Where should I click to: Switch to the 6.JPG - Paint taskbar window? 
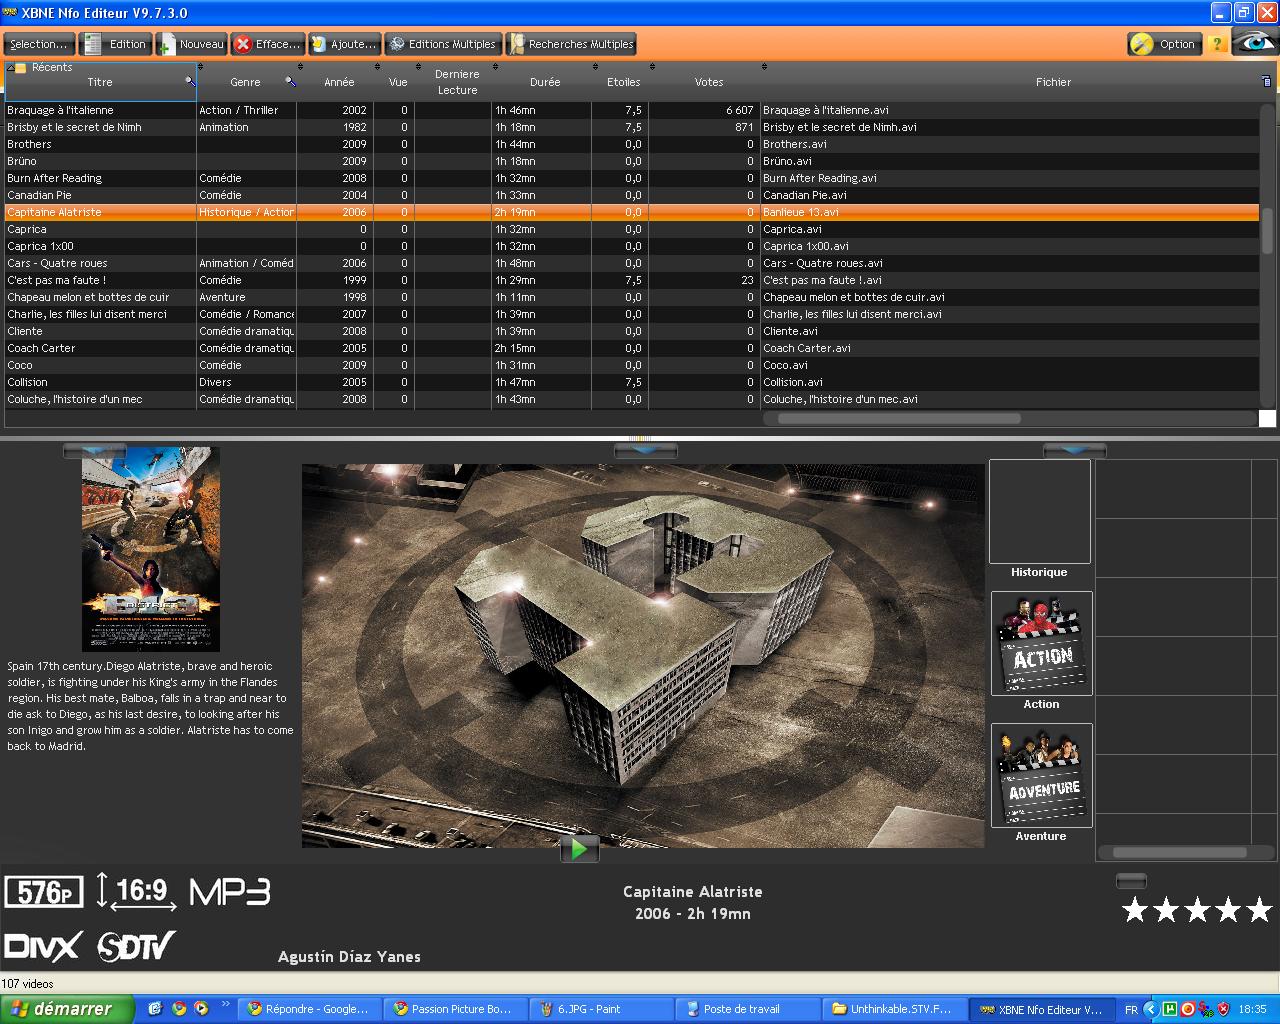click(x=602, y=1009)
